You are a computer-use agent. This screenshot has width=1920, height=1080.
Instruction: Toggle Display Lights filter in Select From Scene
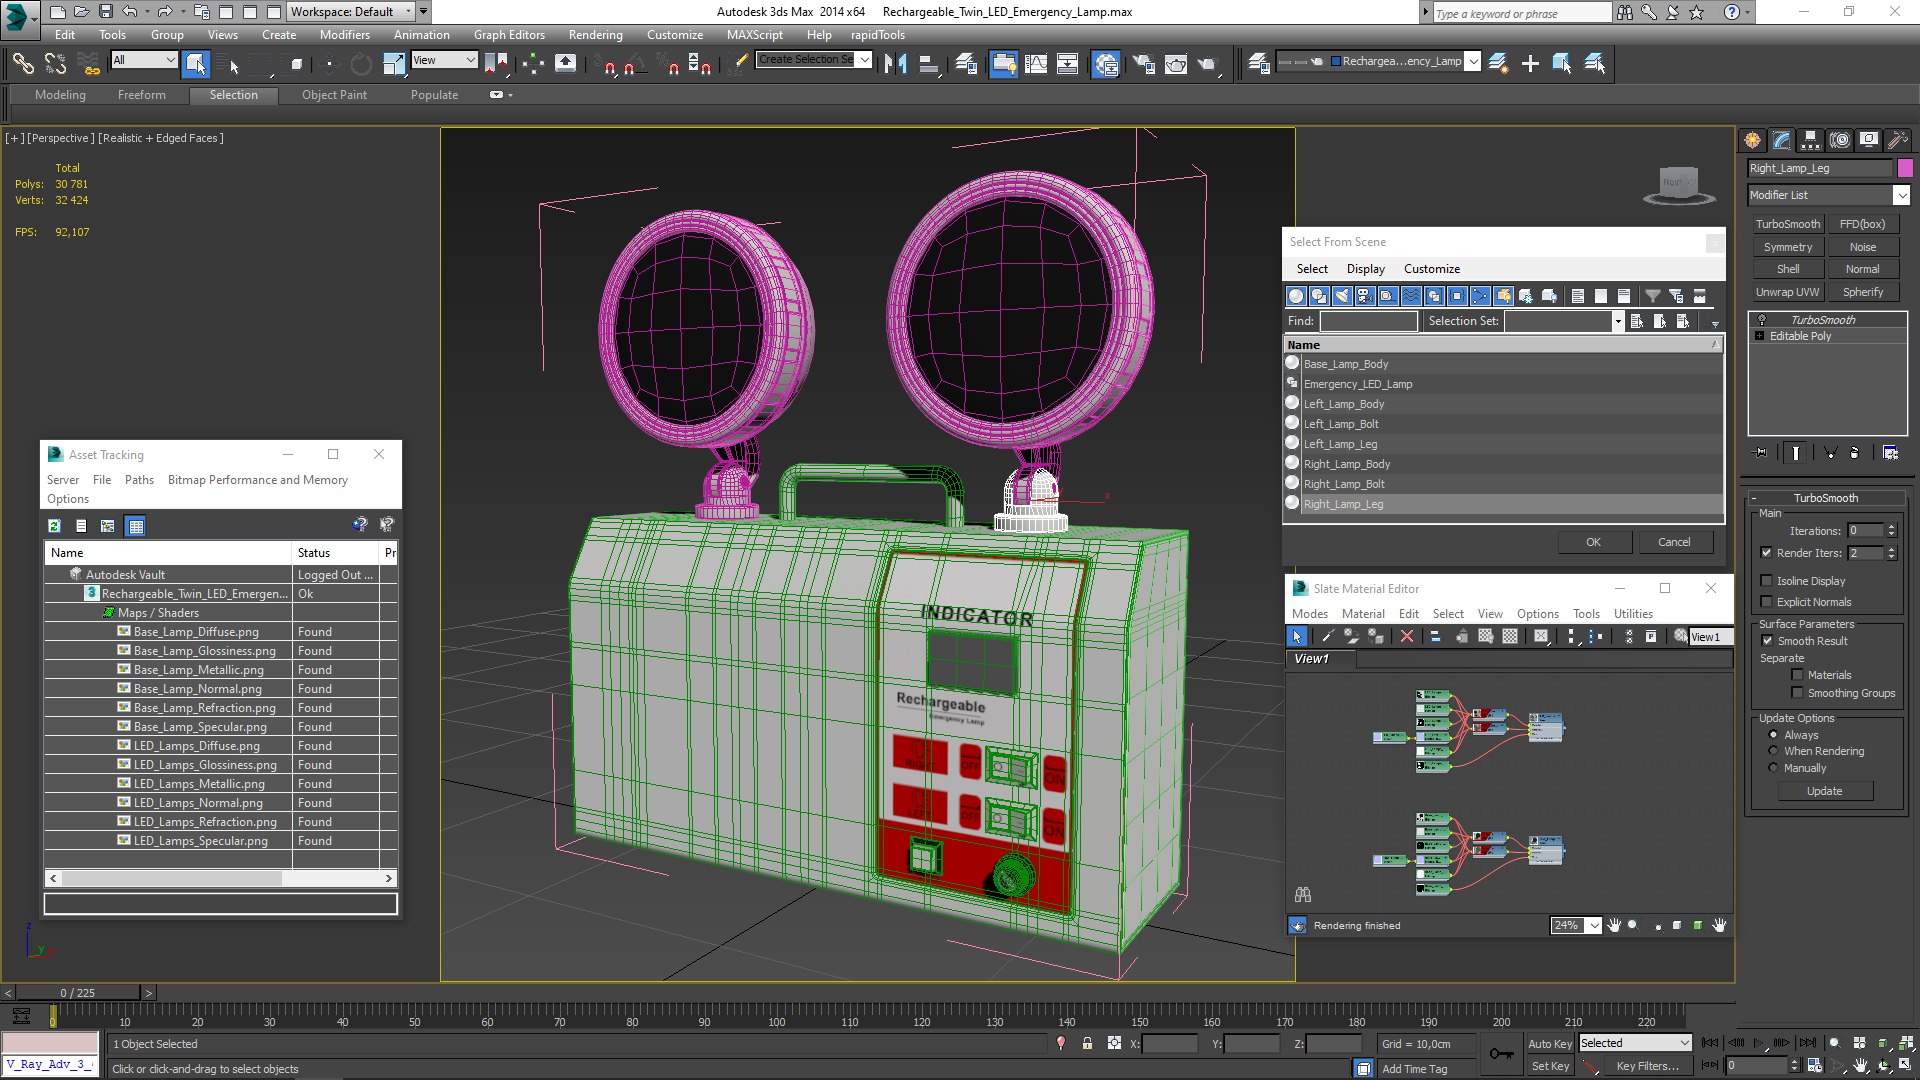pos(1342,296)
